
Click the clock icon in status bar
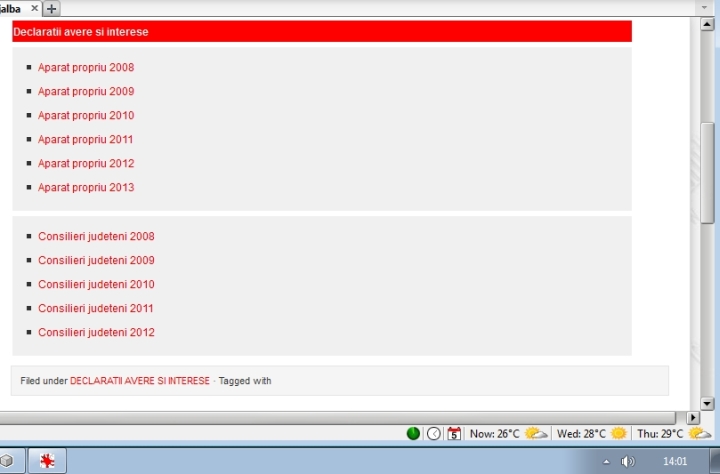click(433, 433)
